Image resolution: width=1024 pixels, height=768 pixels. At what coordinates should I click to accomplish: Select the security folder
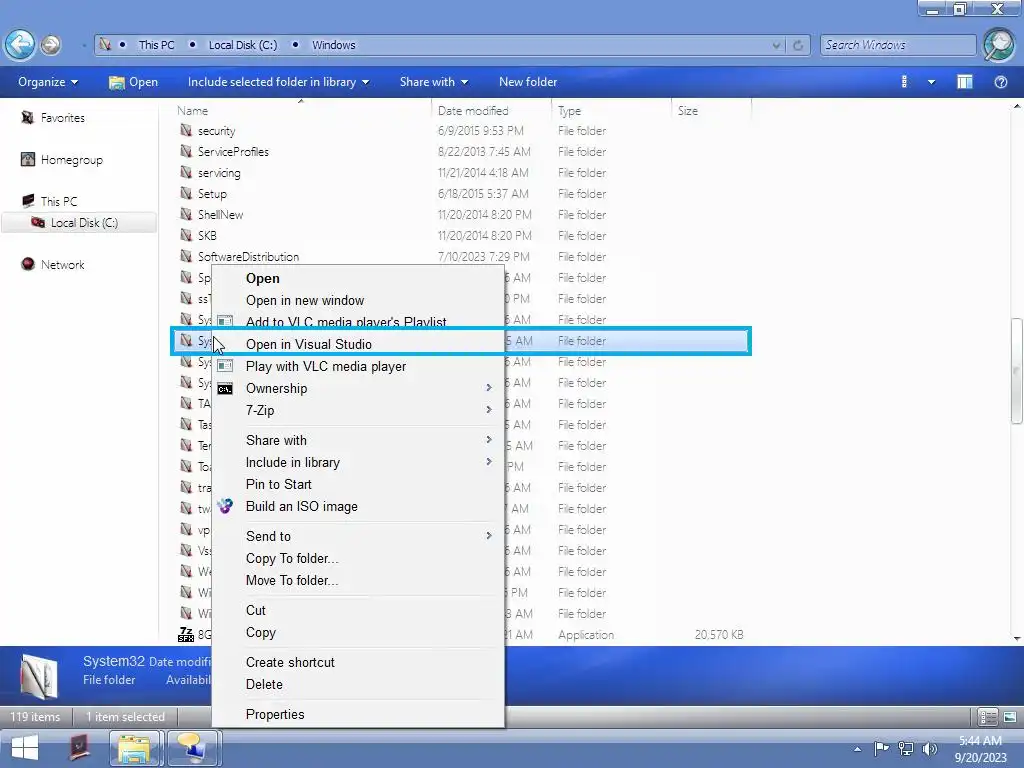[216, 131]
